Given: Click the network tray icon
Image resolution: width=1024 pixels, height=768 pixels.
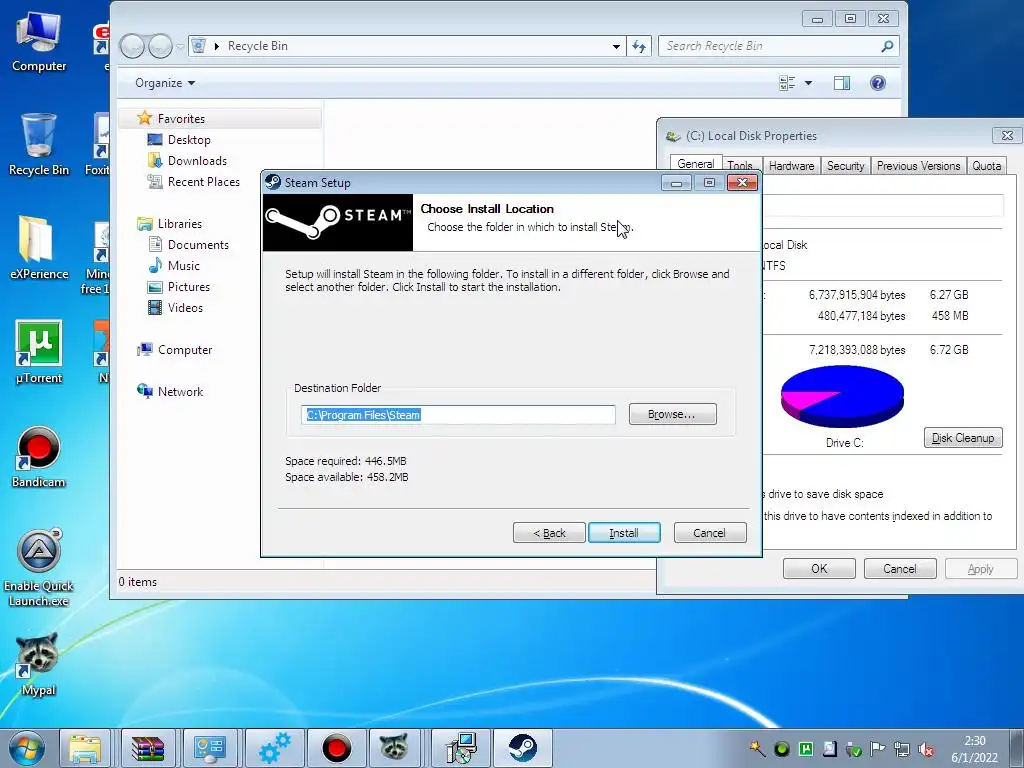Looking at the screenshot, I should click(x=902, y=749).
